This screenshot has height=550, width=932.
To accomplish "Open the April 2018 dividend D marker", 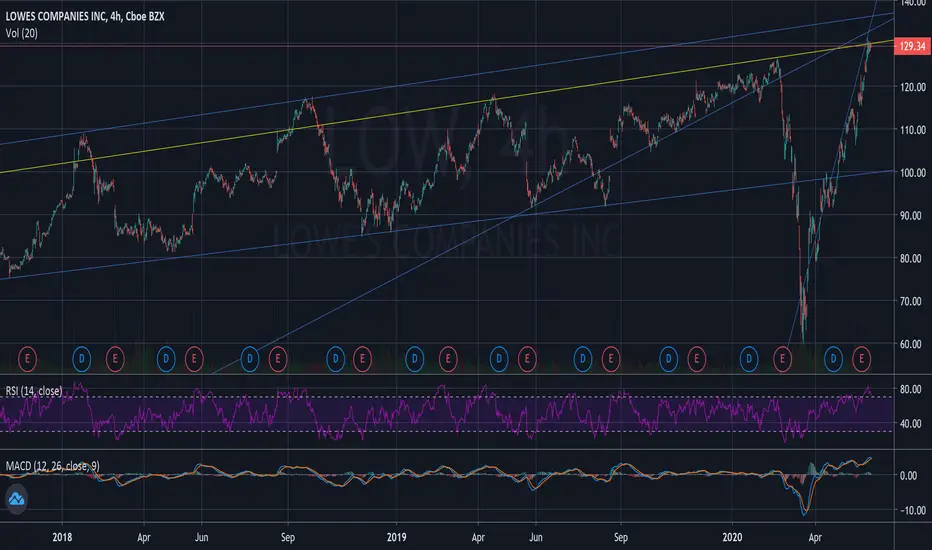I will click(166, 359).
